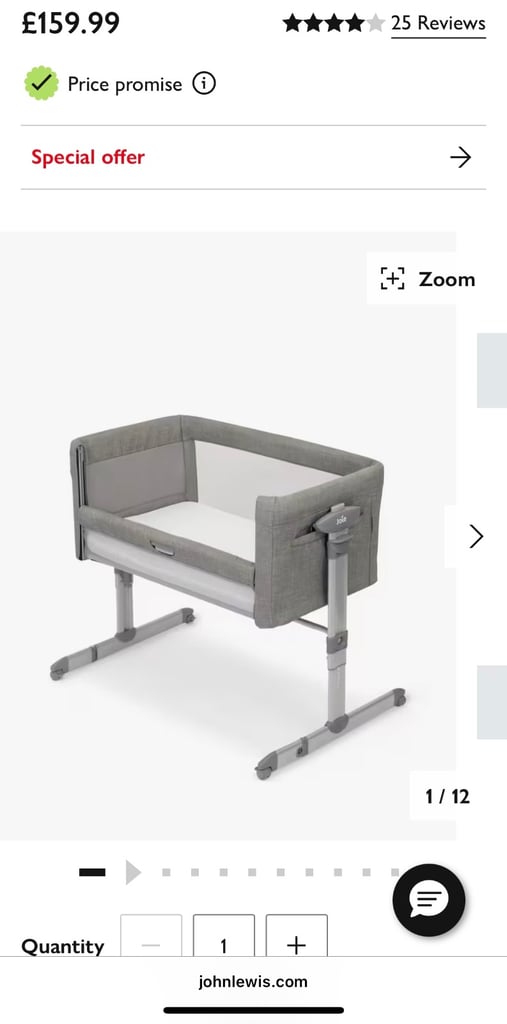Click the Special offer red label

(88, 157)
